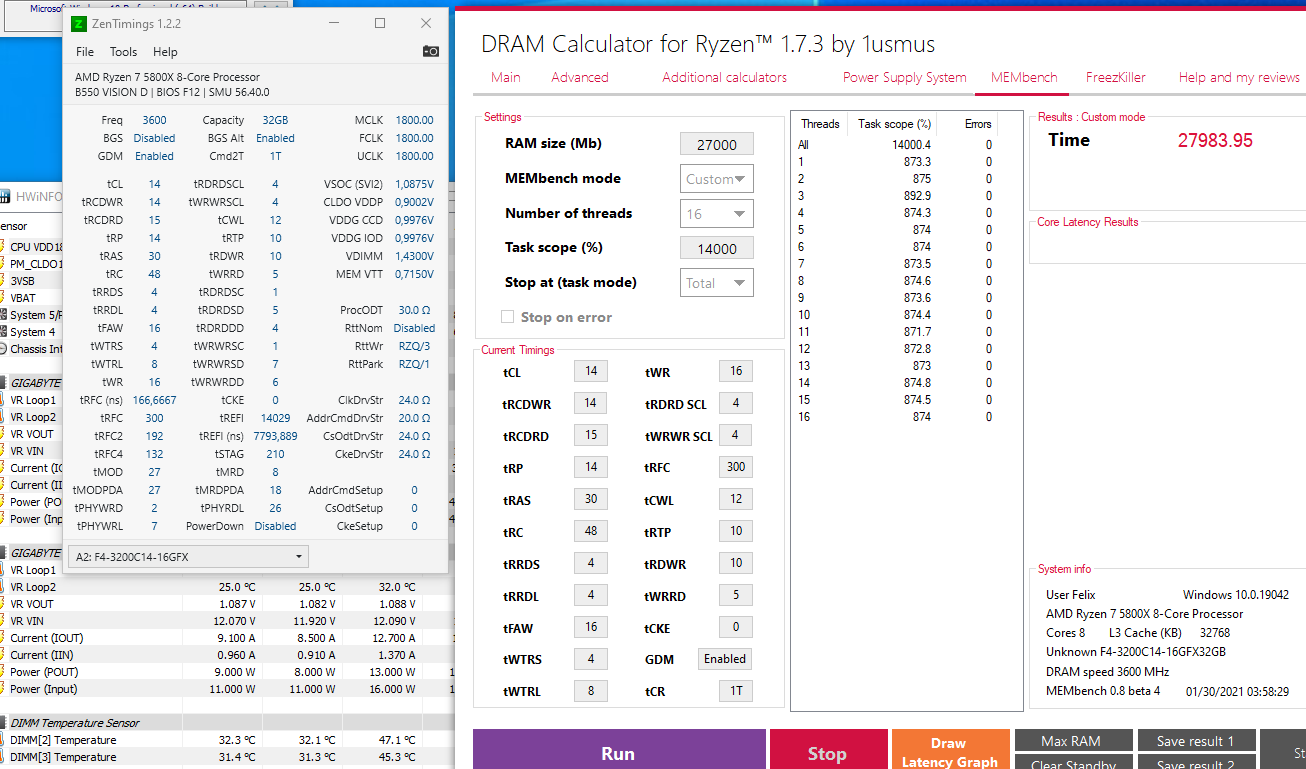Open the MEMbench mode Custom dropdown
Viewport: 1306px width, 769px height.
point(716,178)
